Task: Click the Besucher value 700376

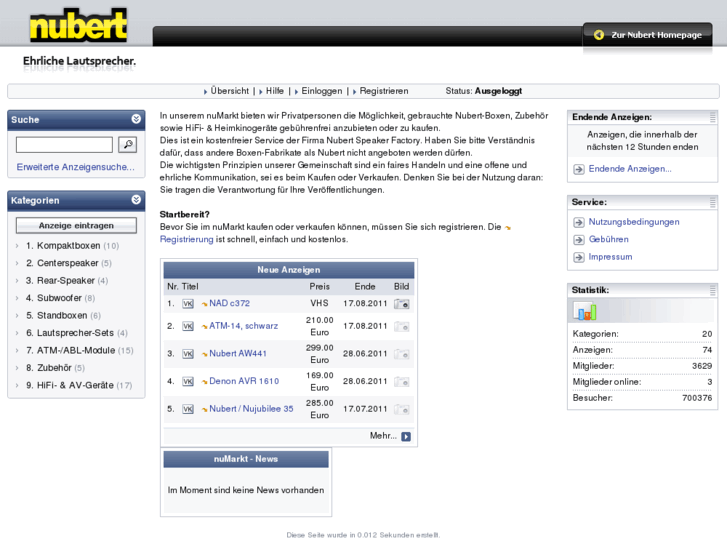Action: pyautogui.click(x=697, y=398)
